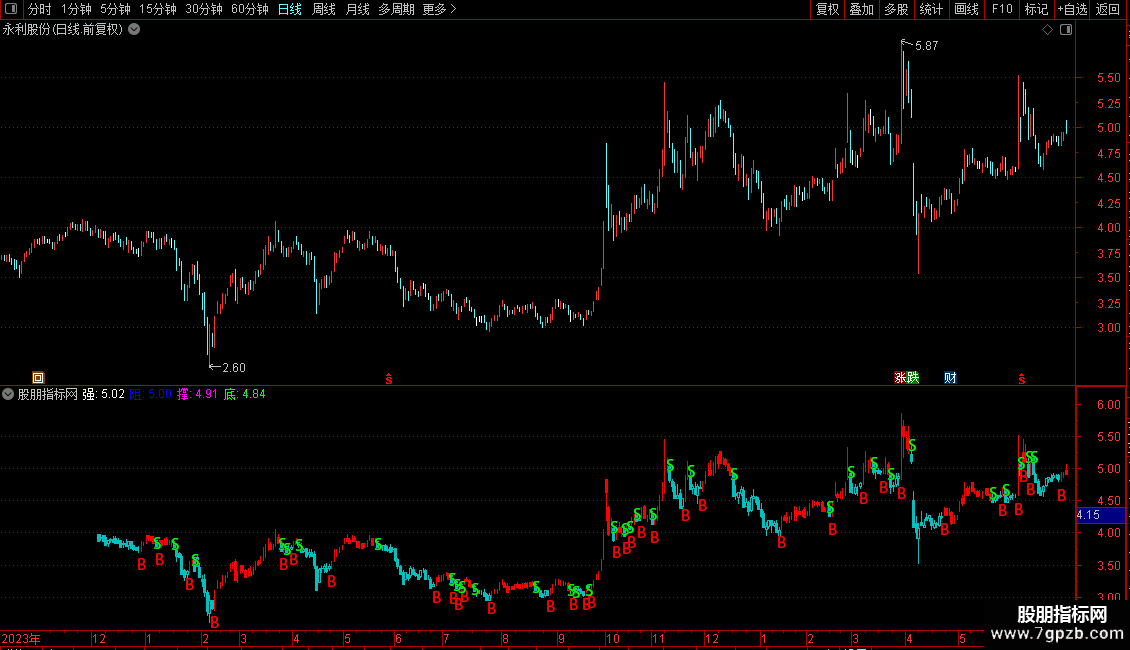Click 2023年 on the time axis
Viewport: 1130px width, 650px height.
[21, 638]
